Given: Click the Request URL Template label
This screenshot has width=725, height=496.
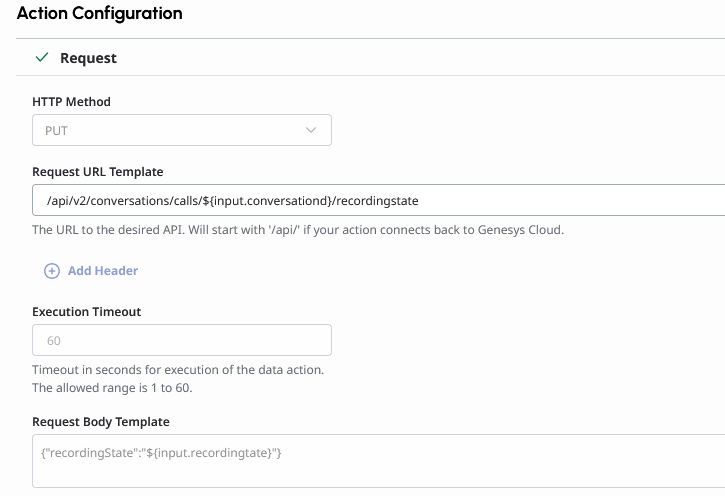Looking at the screenshot, I should [x=98, y=172].
